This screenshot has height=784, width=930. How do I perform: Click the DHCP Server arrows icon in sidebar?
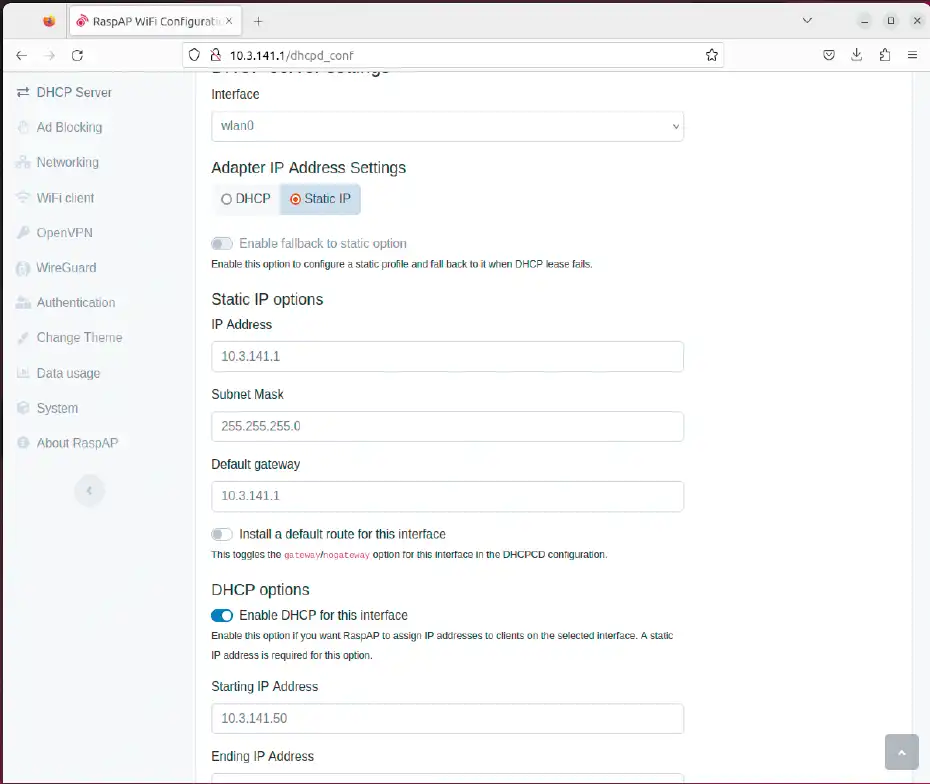pyautogui.click(x=23, y=93)
